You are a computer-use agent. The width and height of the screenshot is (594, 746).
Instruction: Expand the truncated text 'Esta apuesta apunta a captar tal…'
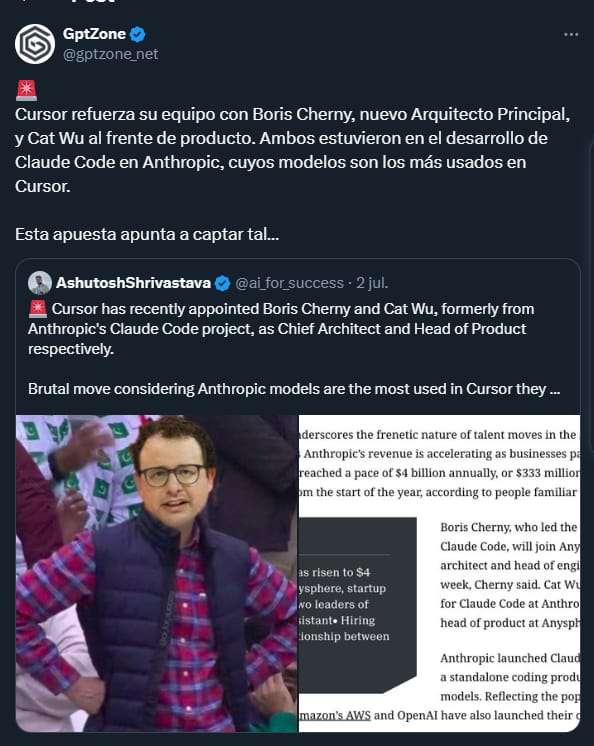coord(147,234)
